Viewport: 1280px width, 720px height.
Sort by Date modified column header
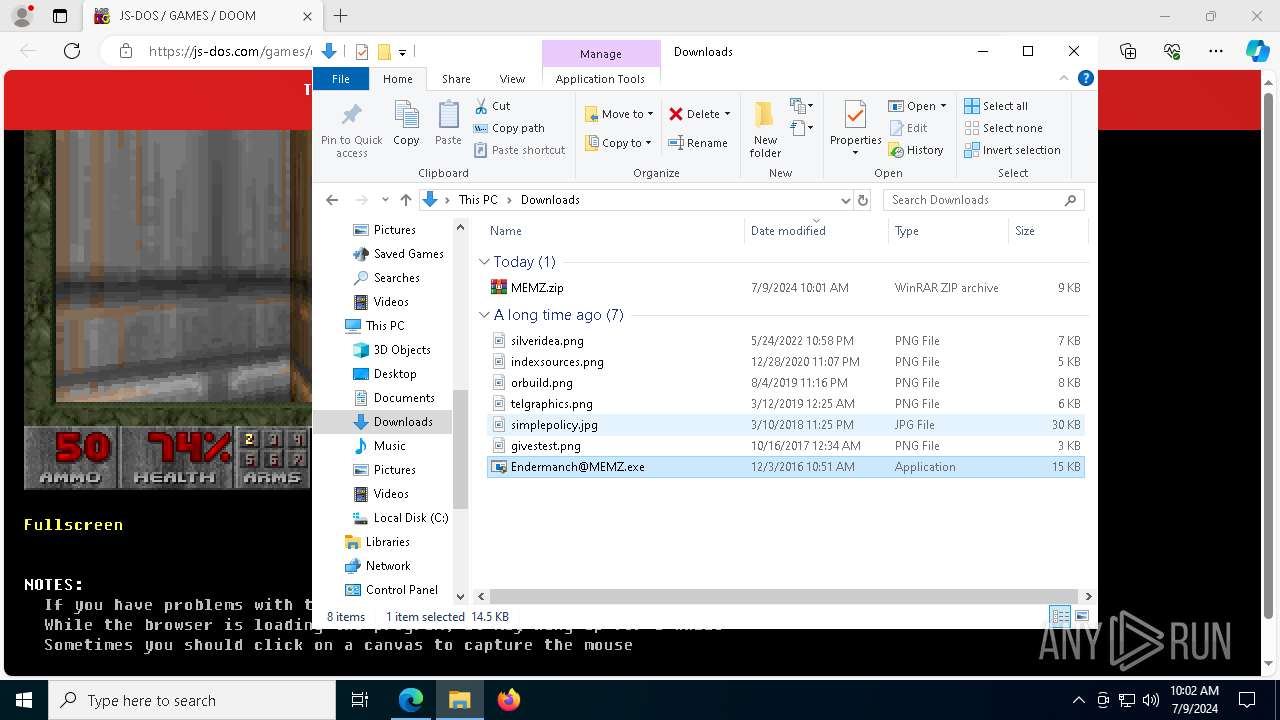816,231
